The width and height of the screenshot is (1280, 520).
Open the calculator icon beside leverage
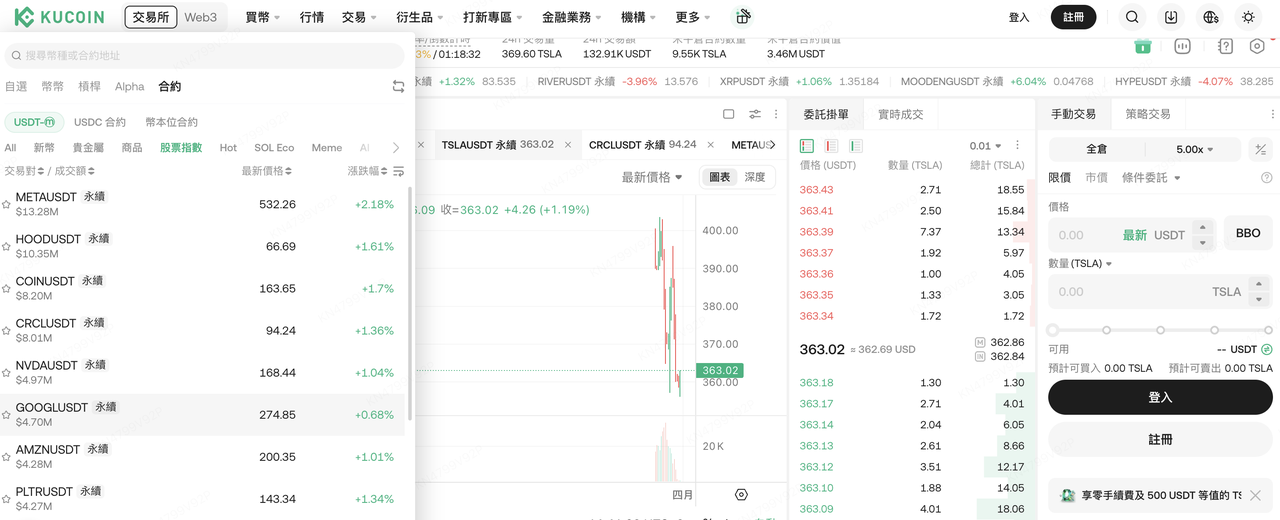click(x=1260, y=149)
